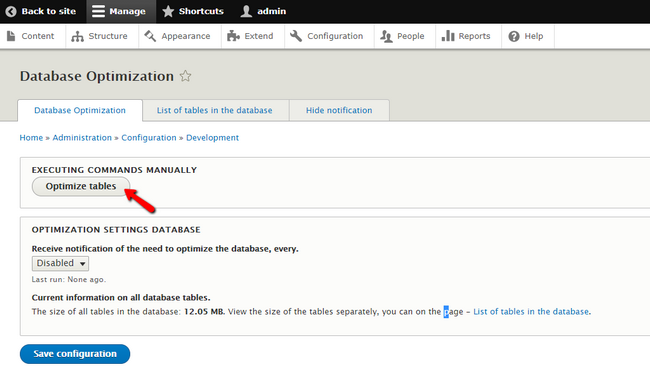The image size is (650, 366).
Task: Open the Help question mark icon
Action: 514,36
